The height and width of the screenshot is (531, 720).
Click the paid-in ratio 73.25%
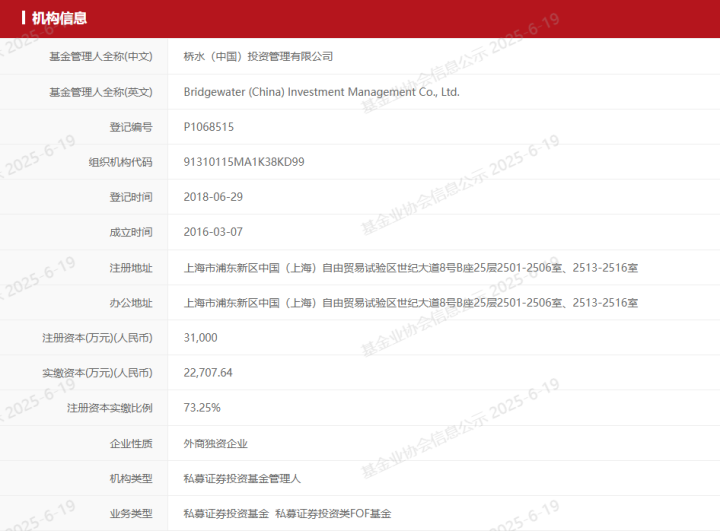pyautogui.click(x=202, y=408)
